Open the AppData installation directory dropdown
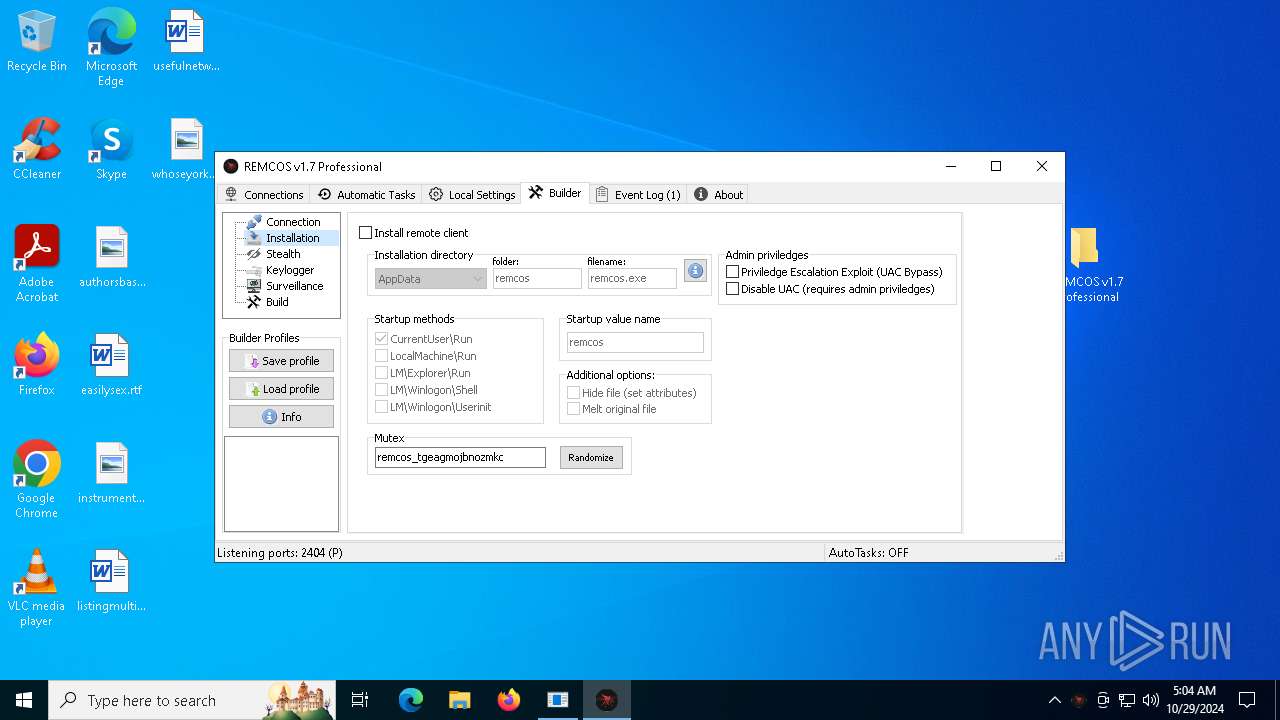This screenshot has height=720, width=1280. click(x=431, y=279)
